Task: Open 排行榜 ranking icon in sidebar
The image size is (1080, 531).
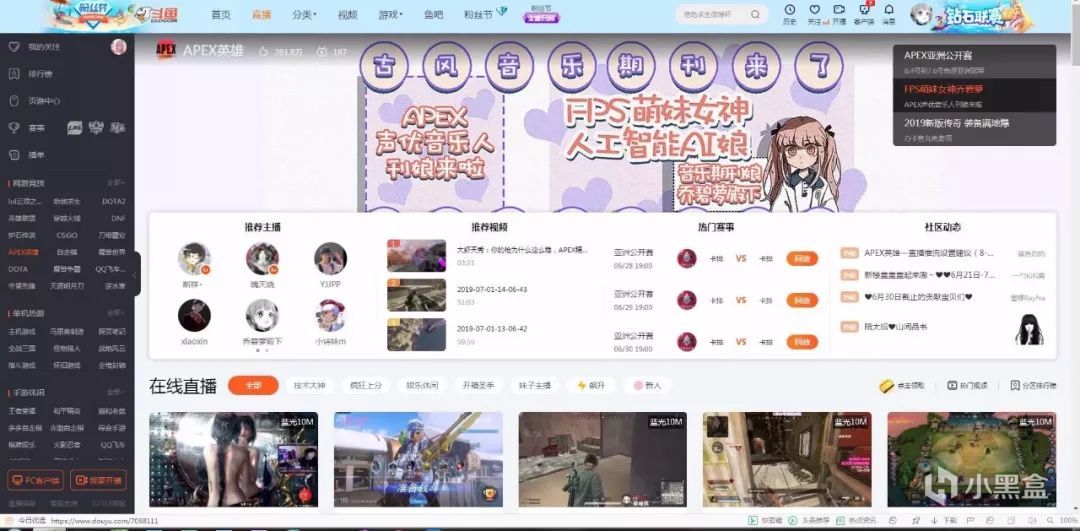Action: pos(14,74)
